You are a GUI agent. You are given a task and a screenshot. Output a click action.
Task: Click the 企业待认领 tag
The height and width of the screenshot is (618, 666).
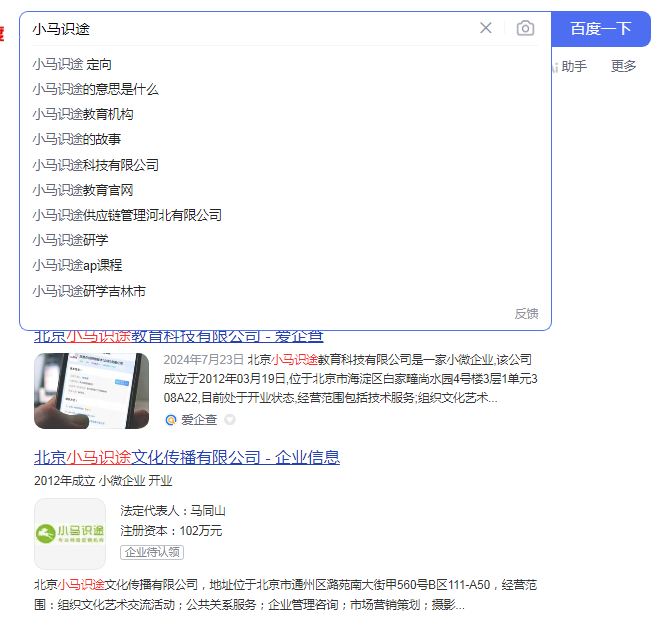pos(152,552)
